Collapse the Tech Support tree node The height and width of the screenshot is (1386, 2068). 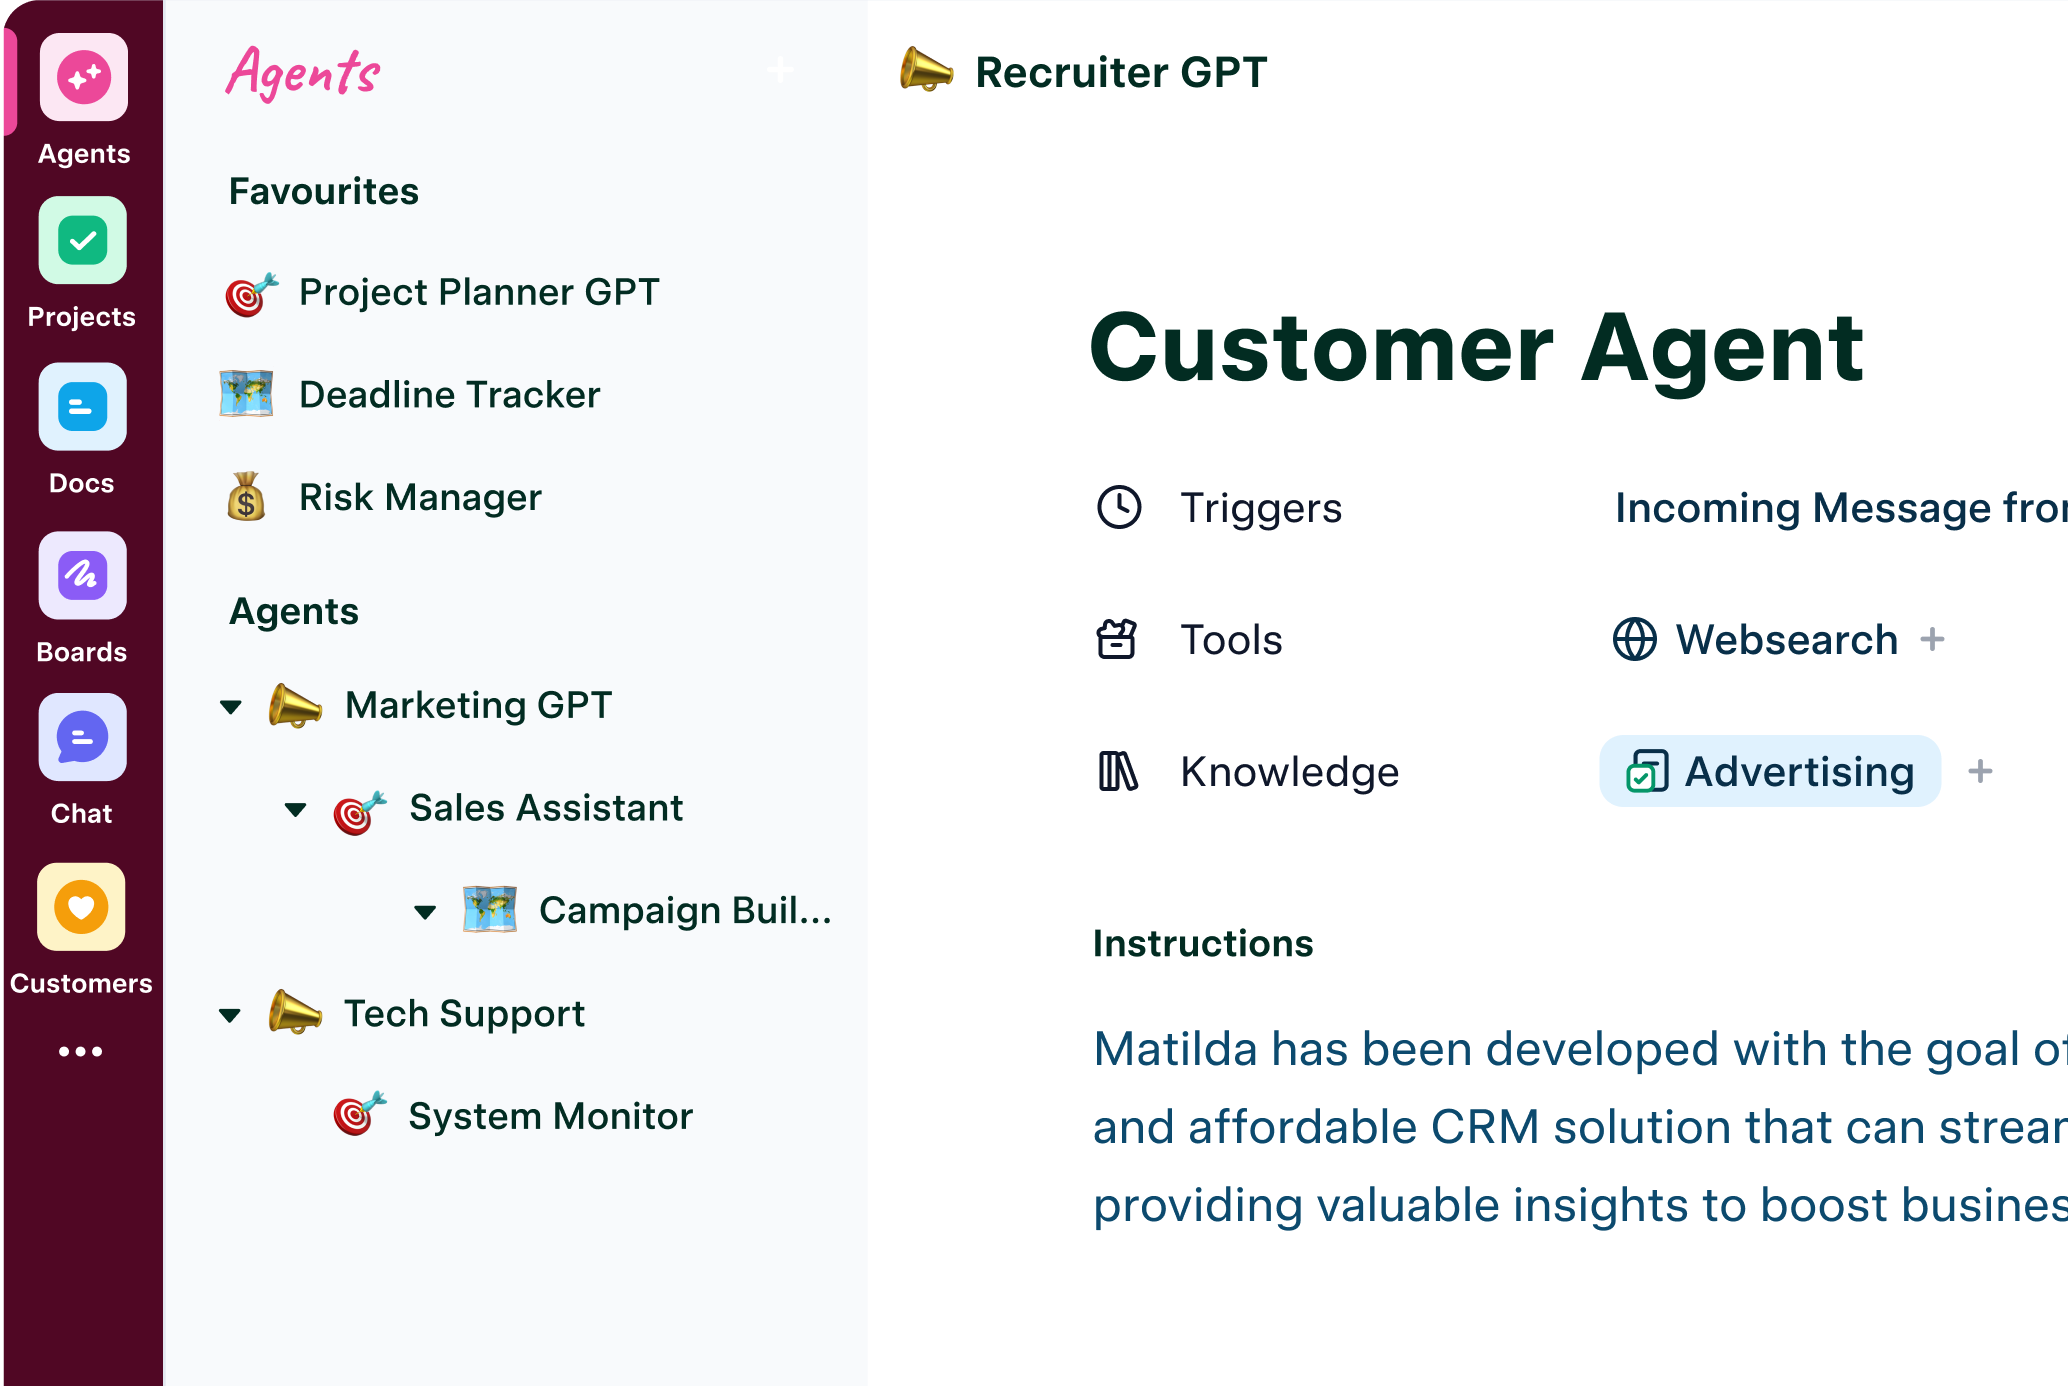click(x=230, y=1016)
